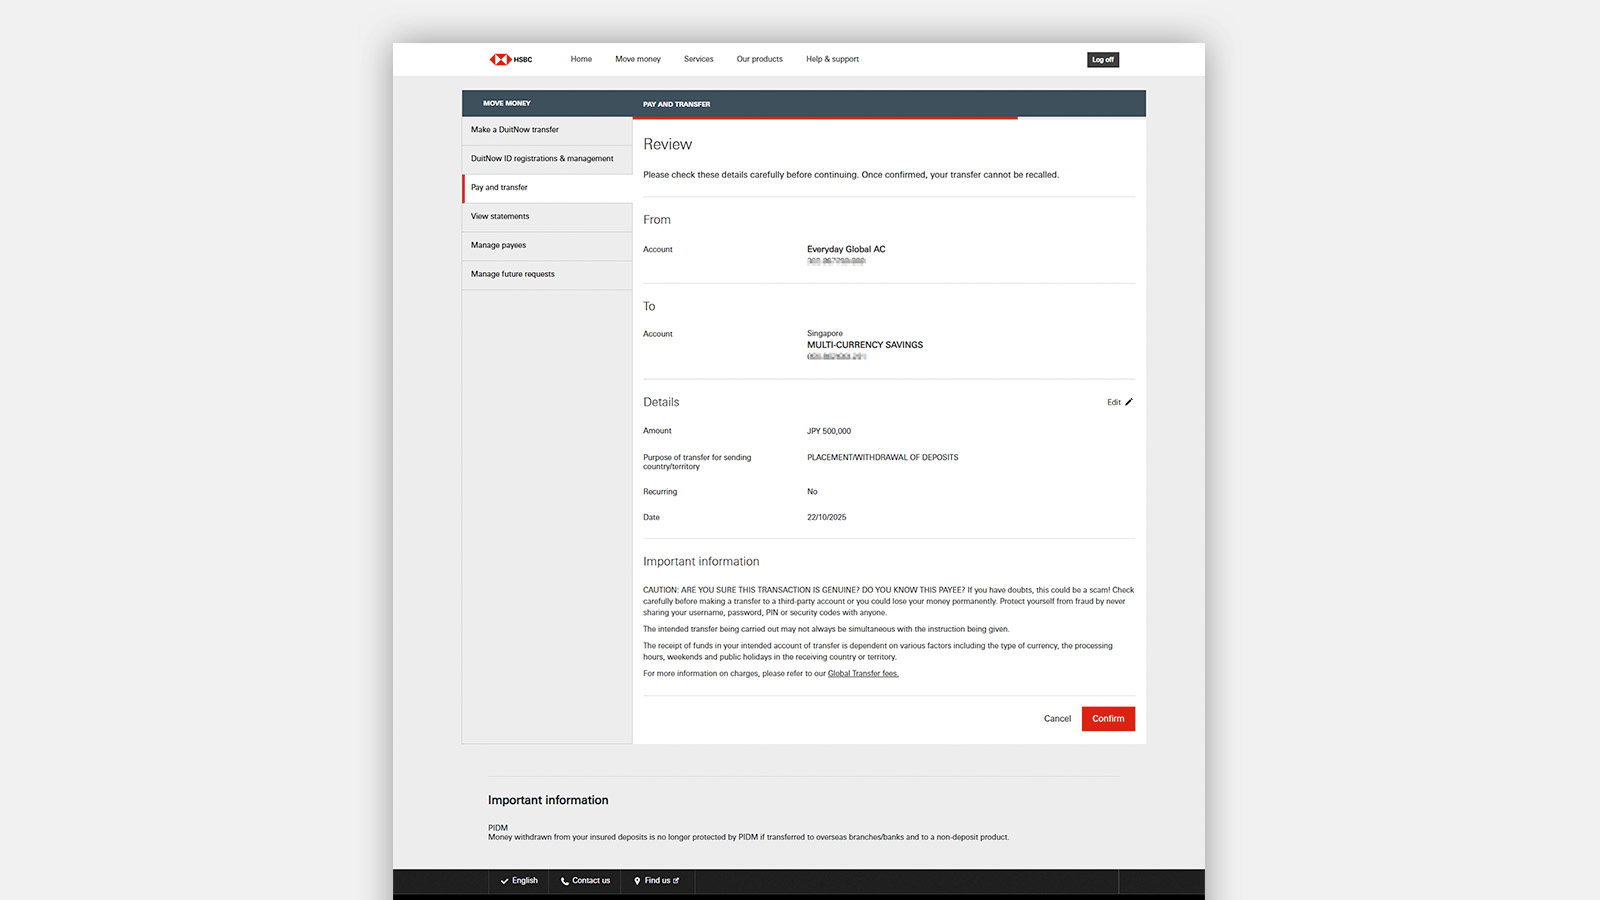Confirm the JPY 500,000 transfer

point(1108,719)
